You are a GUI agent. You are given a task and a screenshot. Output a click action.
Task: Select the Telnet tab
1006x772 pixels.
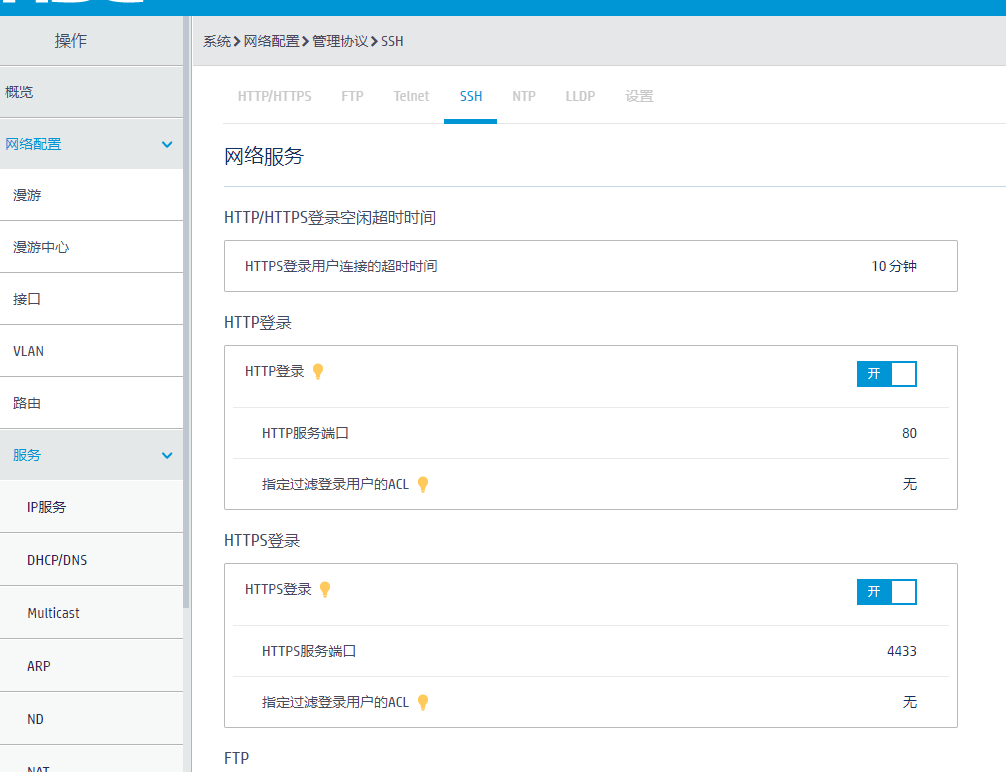[411, 97]
